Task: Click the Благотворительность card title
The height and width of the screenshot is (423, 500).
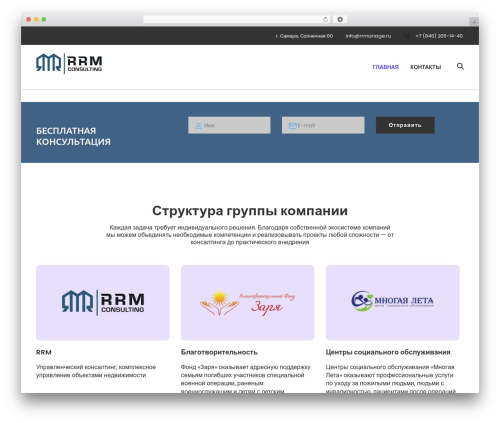Action: pyautogui.click(x=219, y=352)
